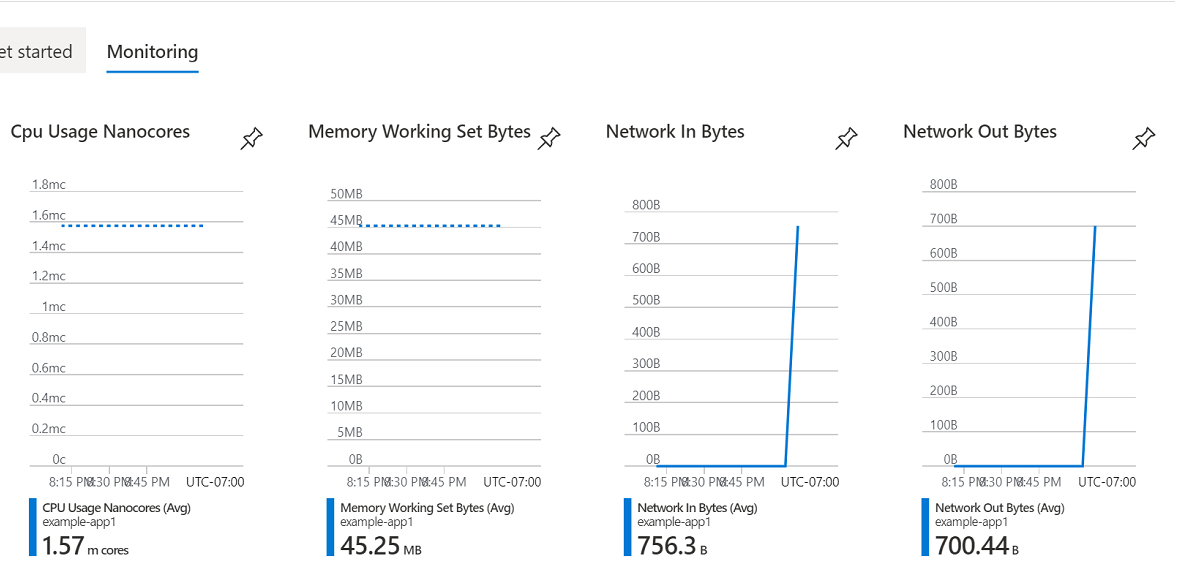Click the Network In Bytes chart title
Viewport: 1185px width, 583px height.
(674, 131)
